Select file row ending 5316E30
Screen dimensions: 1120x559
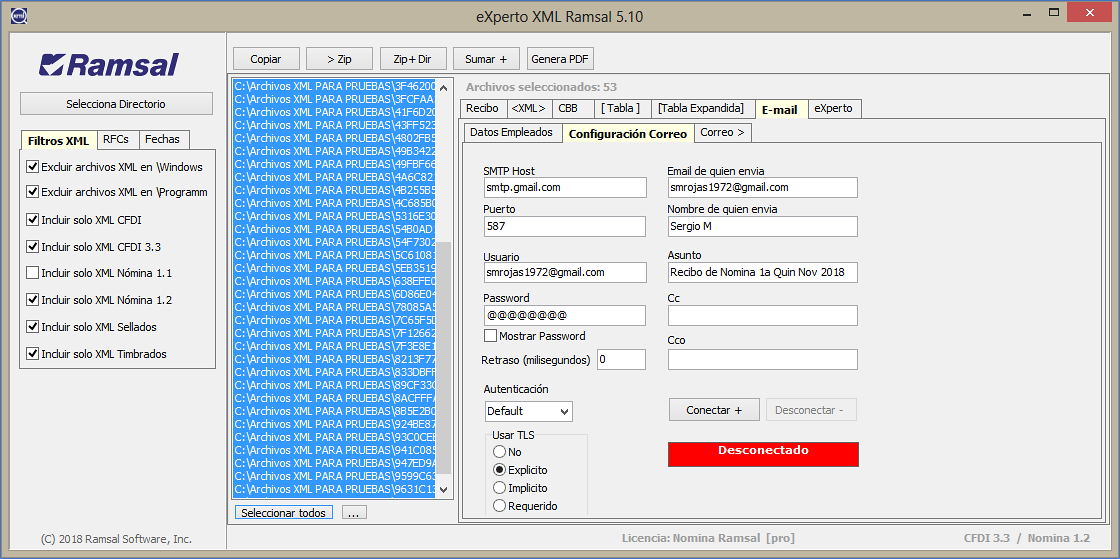(x=334, y=216)
